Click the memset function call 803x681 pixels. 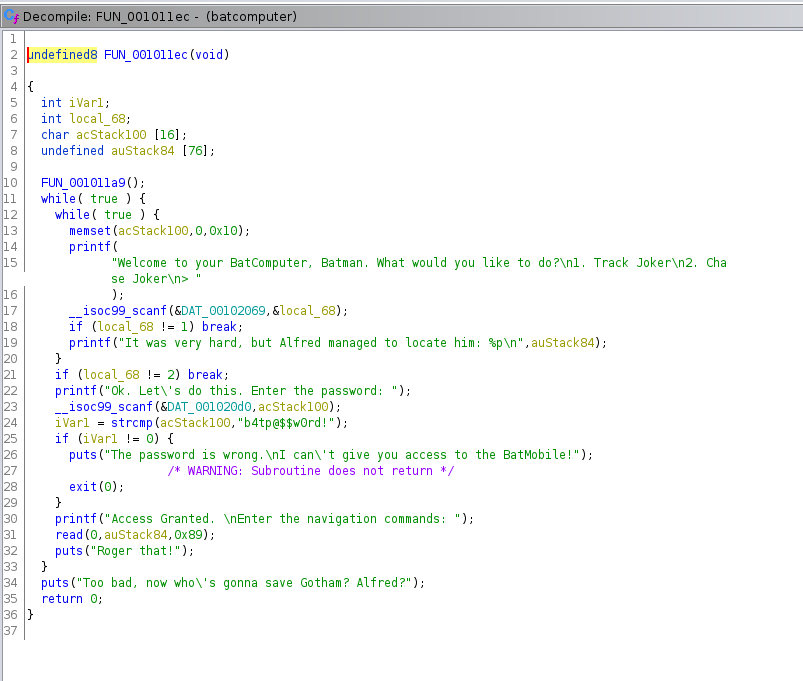pos(90,230)
